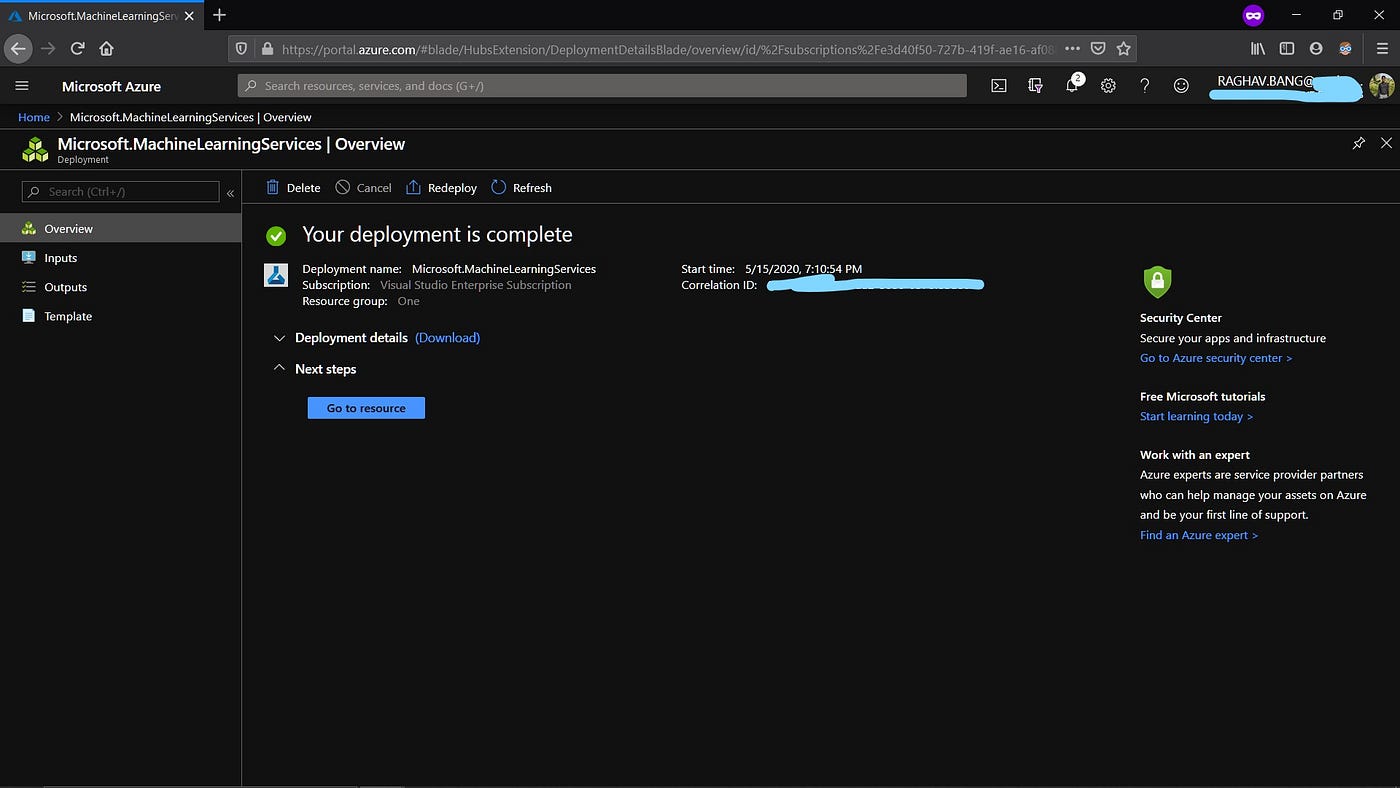
Task: Open the notifications bell
Action: click(1072, 85)
